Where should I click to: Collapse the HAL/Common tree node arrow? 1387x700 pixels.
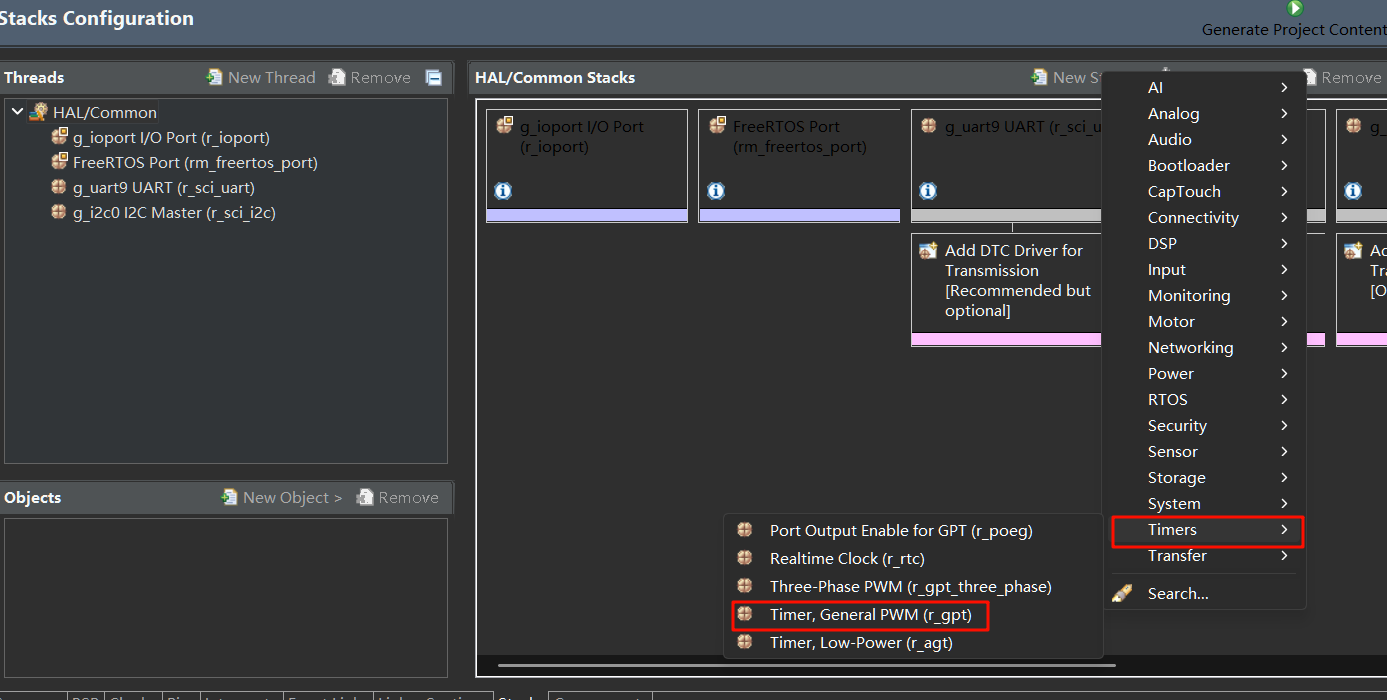[x=17, y=112]
